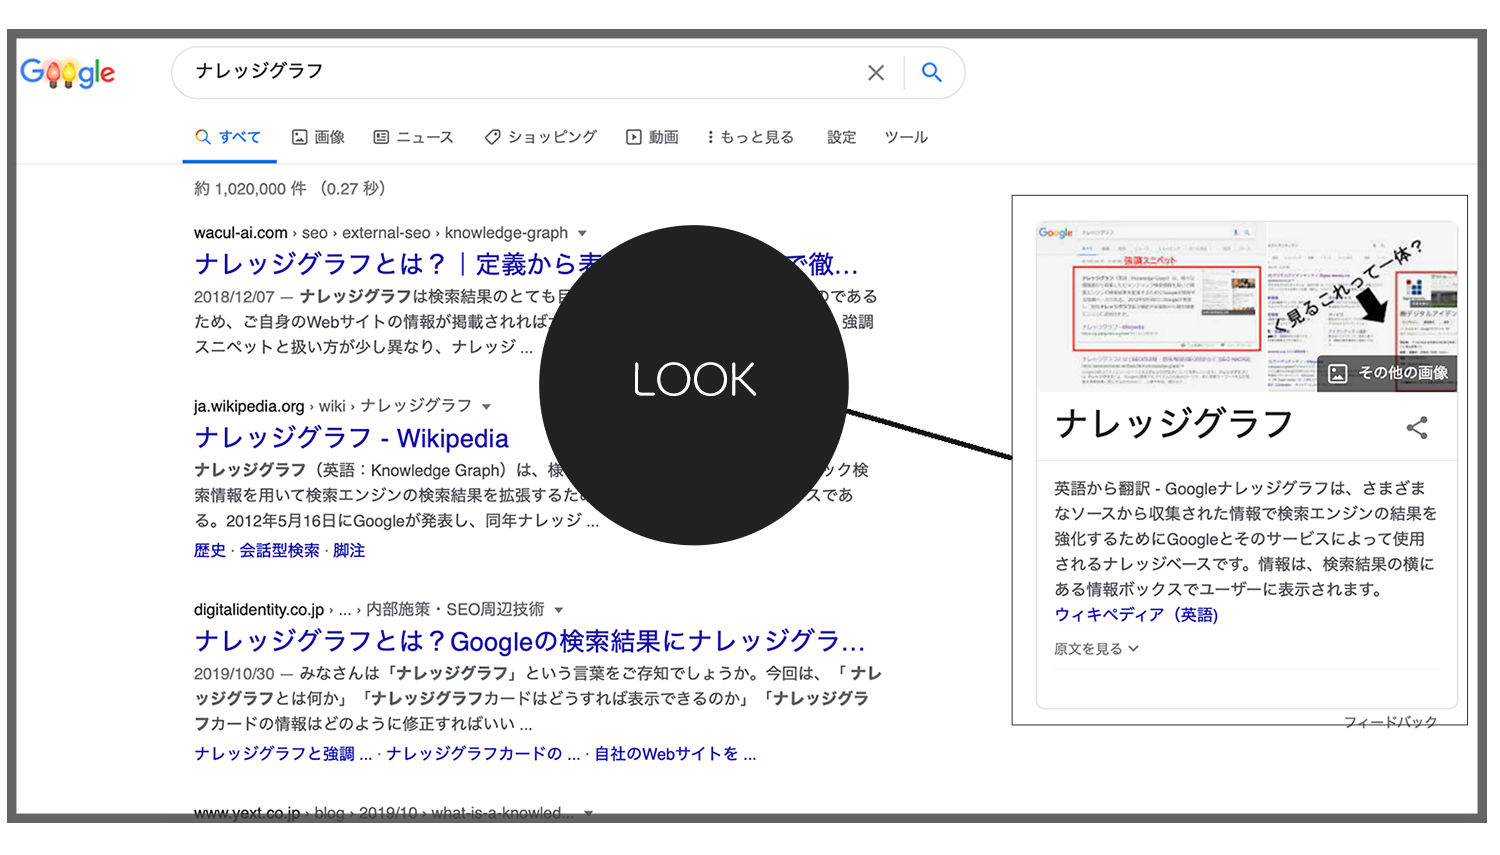Follow the 脚注 sitelink

pyautogui.click(x=349, y=551)
